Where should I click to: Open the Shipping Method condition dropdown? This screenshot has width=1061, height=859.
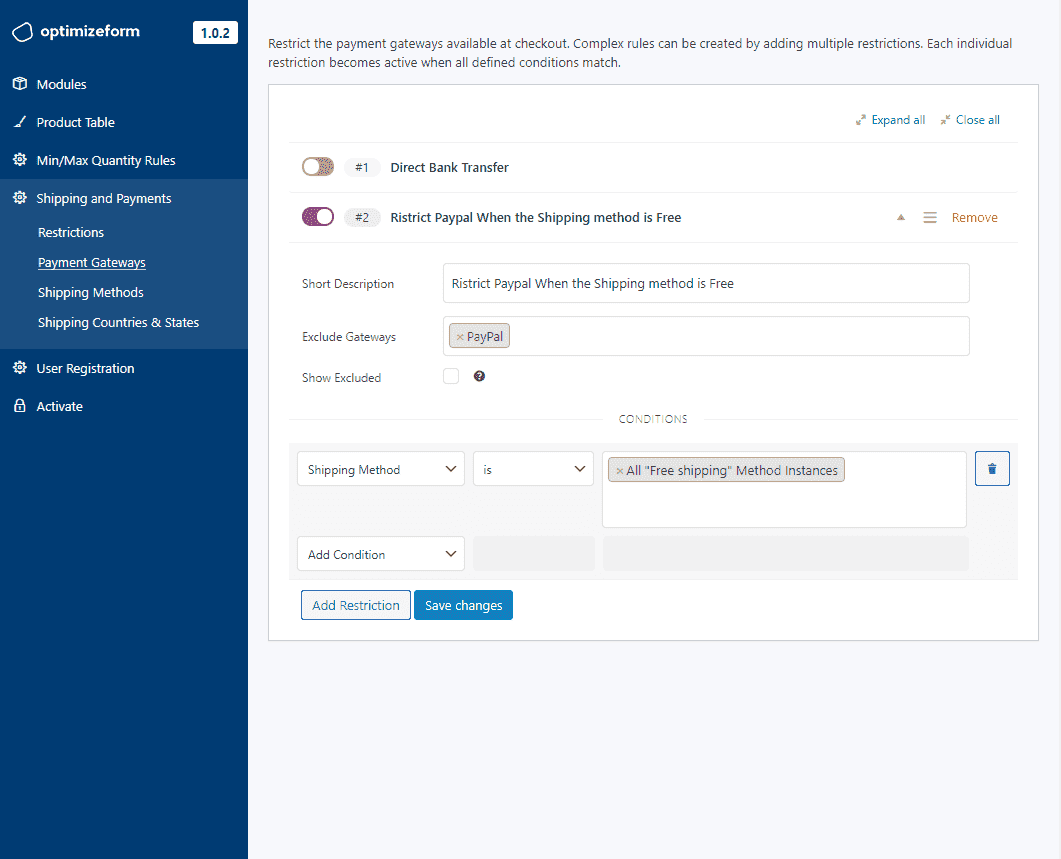(381, 468)
